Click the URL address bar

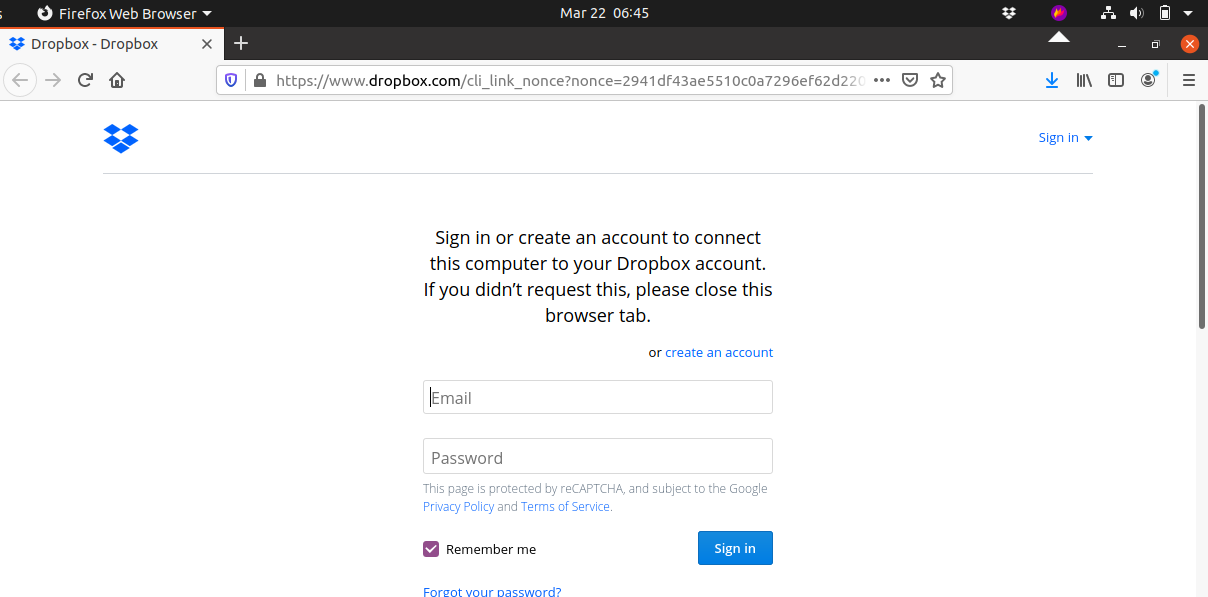(x=570, y=81)
